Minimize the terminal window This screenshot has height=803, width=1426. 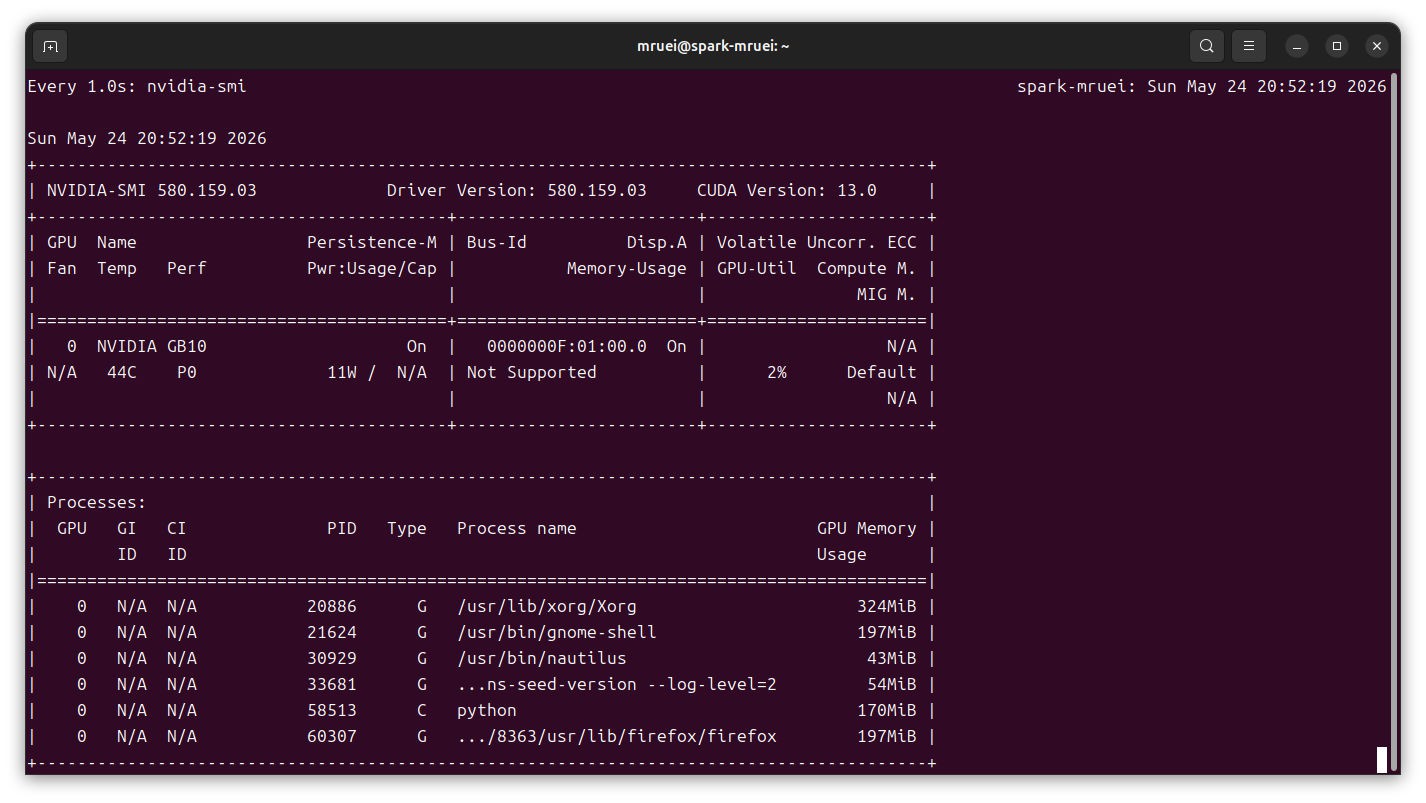(1297, 46)
